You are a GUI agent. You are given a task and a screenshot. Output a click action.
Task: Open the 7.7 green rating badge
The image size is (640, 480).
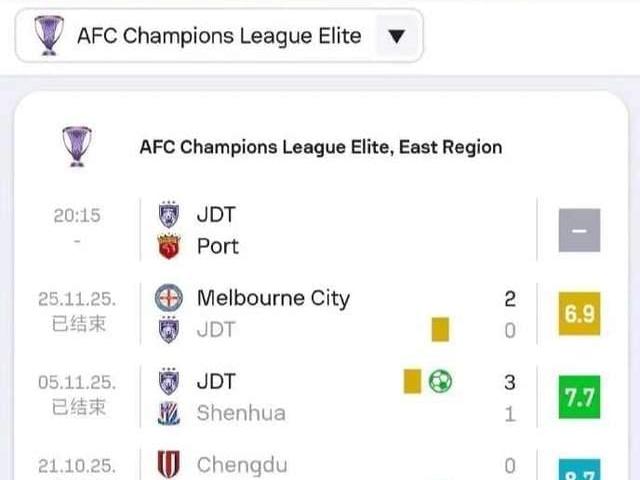pos(580,397)
